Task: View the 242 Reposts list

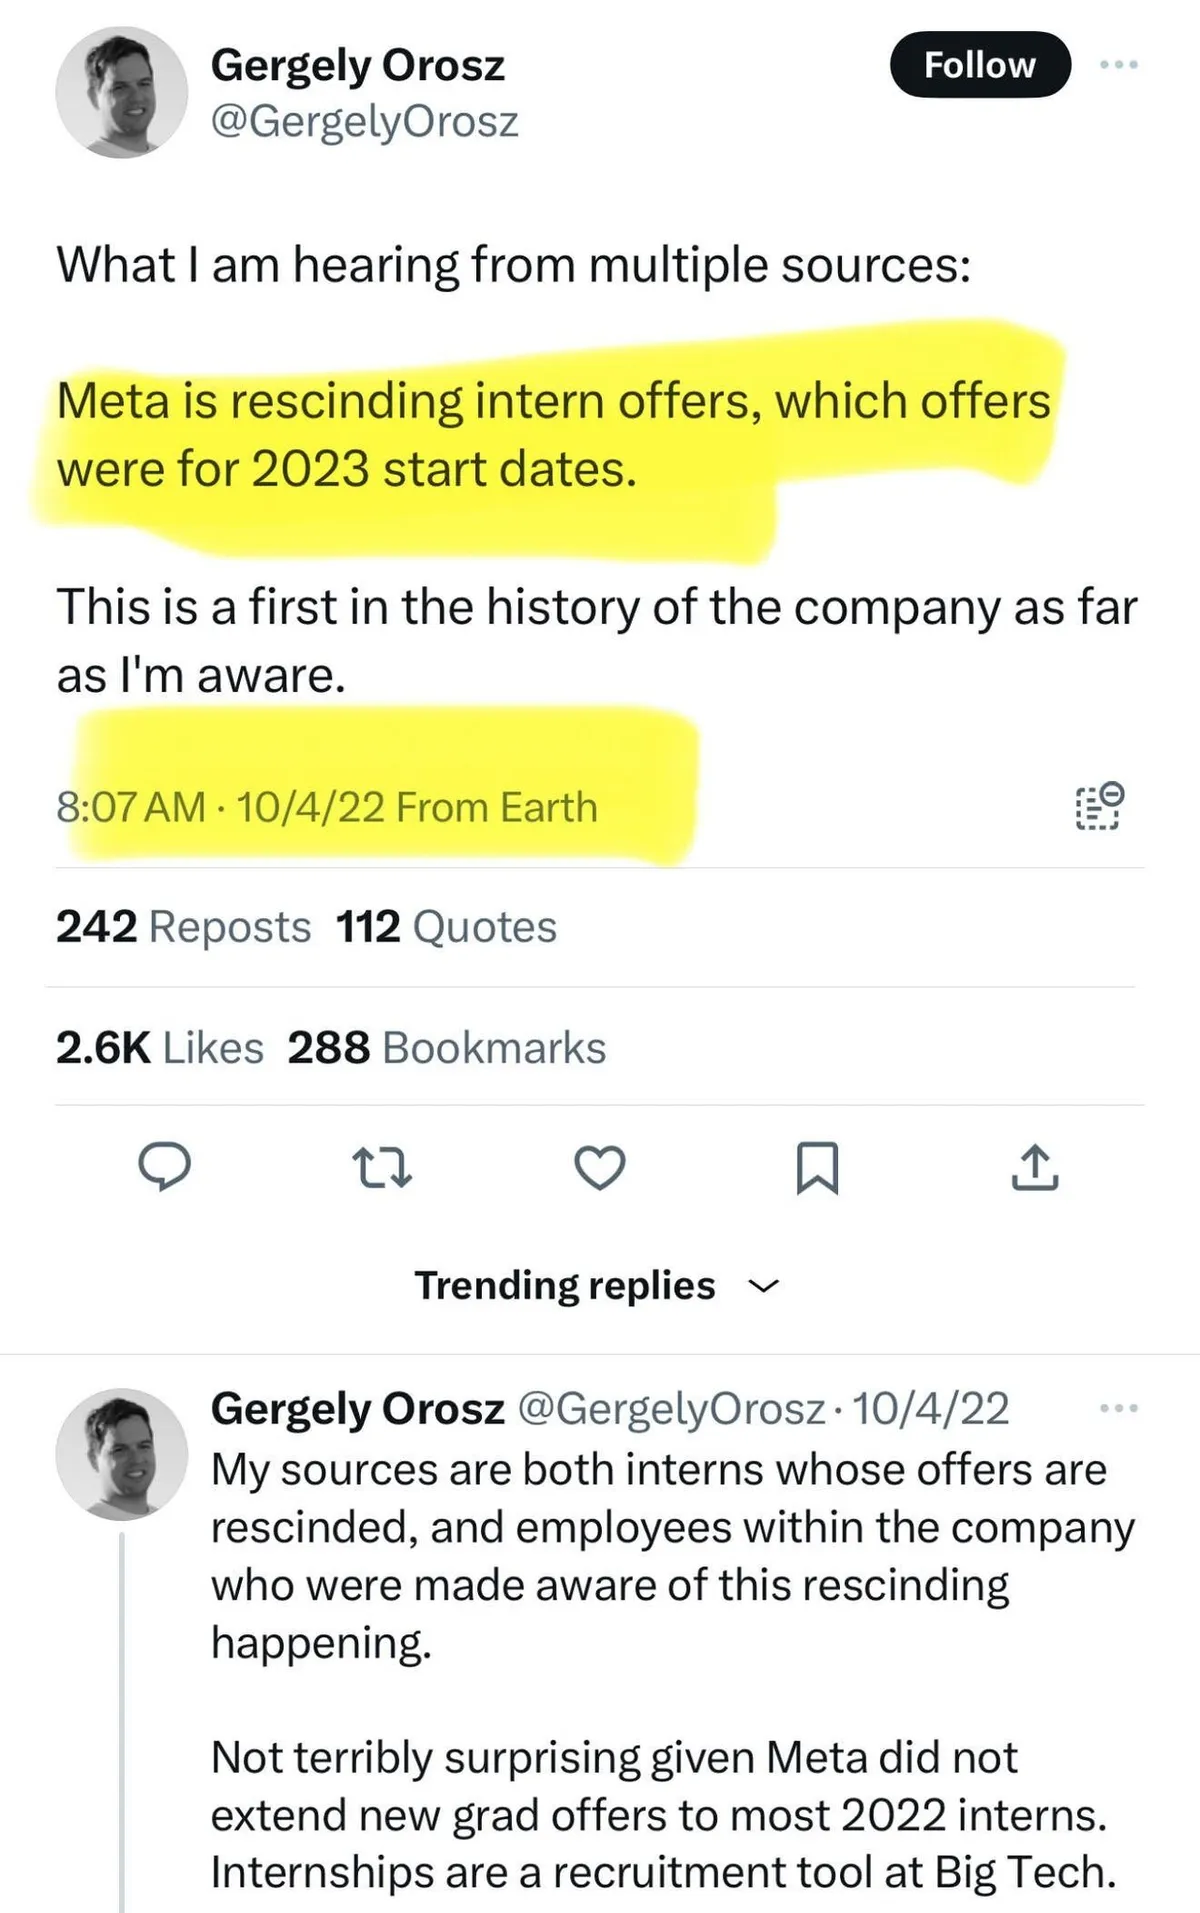Action: [x=183, y=927]
